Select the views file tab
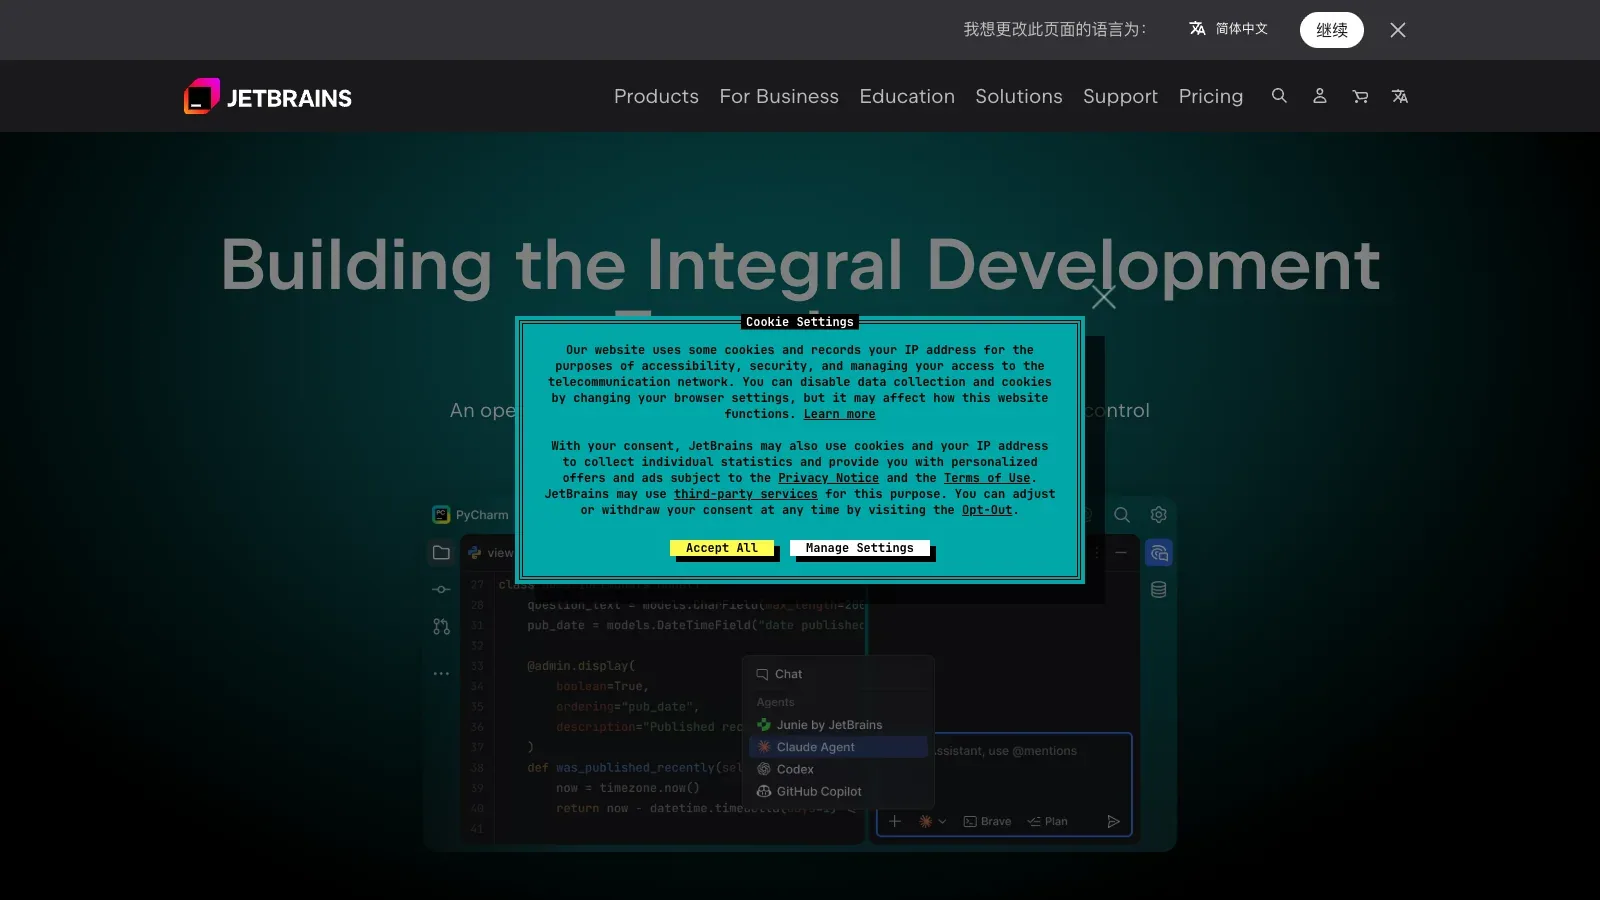Image resolution: width=1600 pixels, height=900 pixels. [x=490, y=553]
